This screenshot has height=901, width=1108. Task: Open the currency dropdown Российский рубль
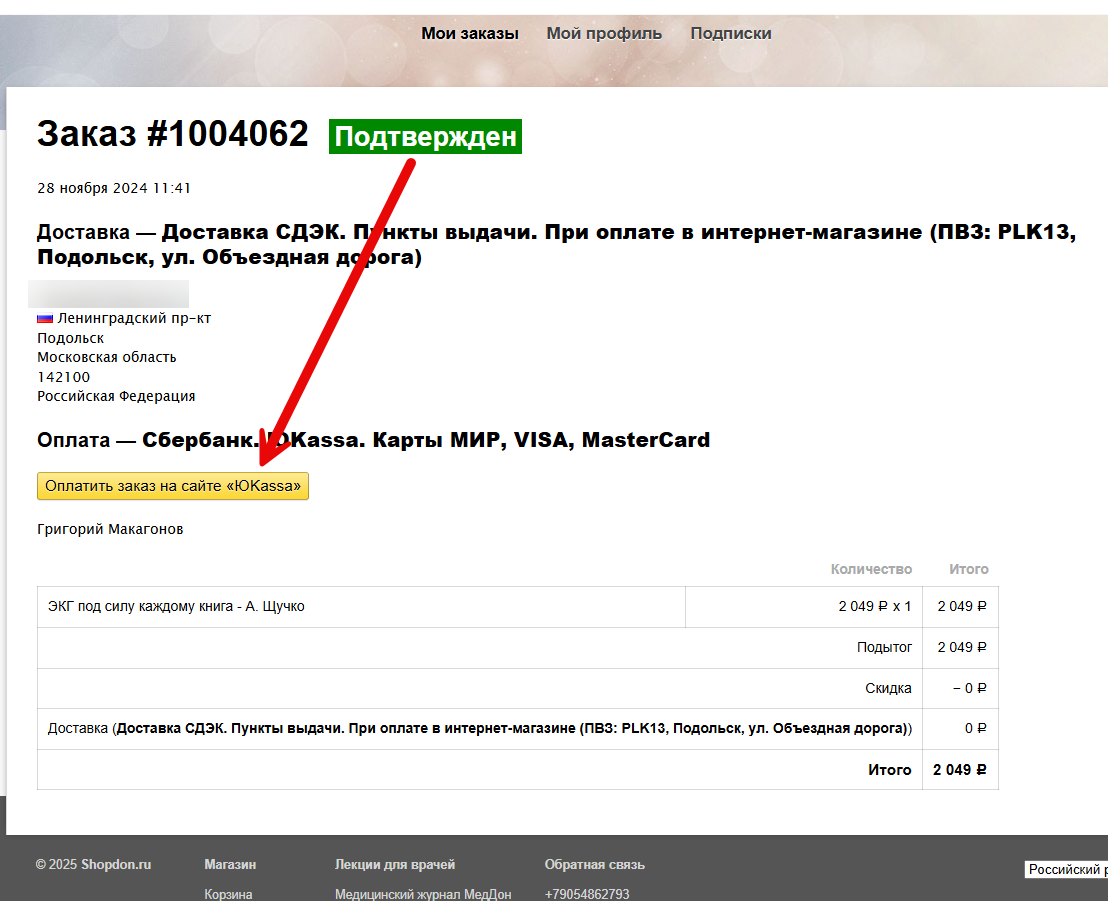tap(1066, 870)
